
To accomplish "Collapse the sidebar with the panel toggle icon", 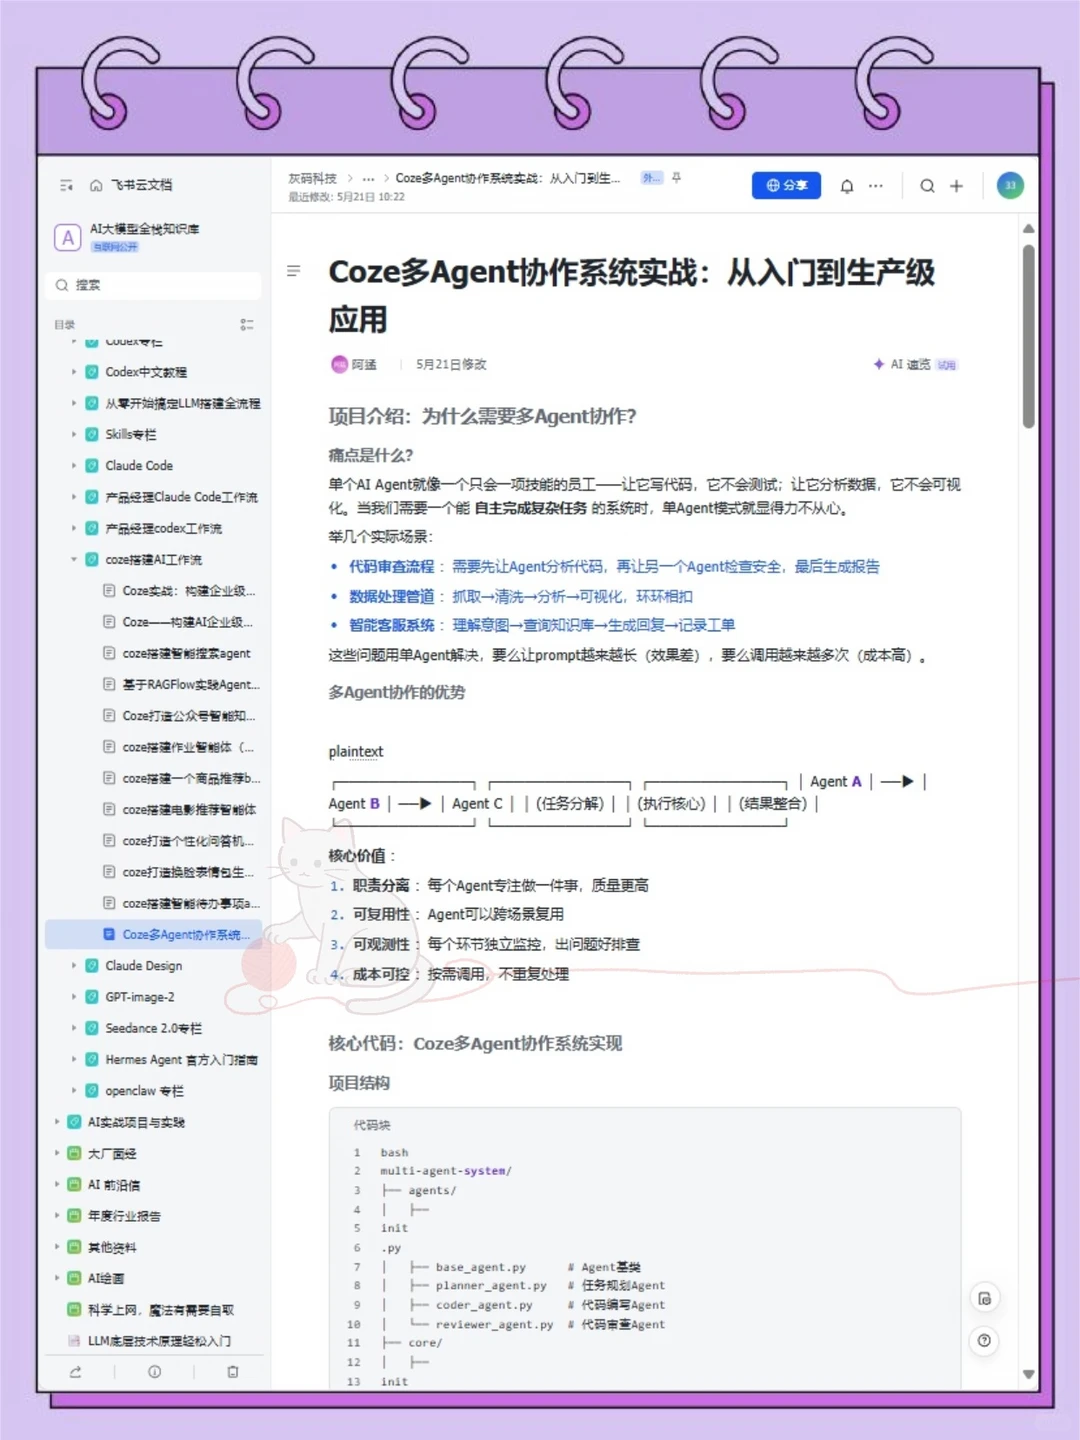I will tap(66, 185).
